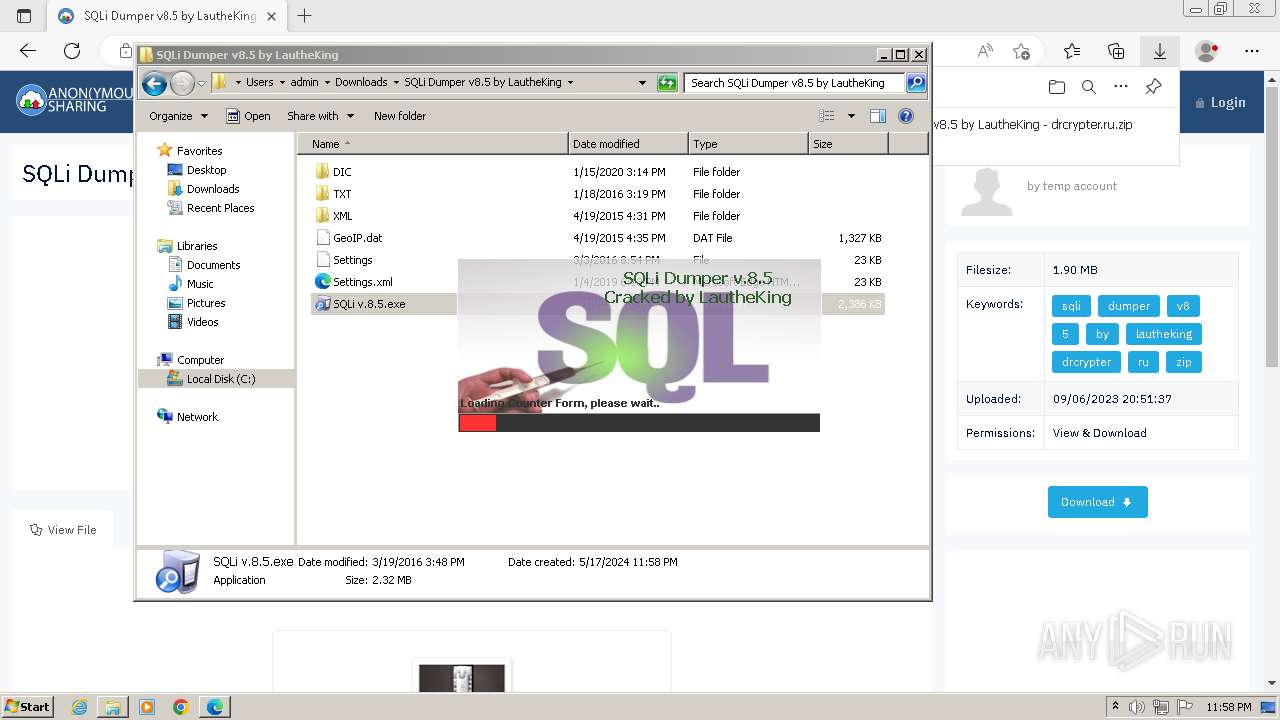Click the Search SQLi Dumper input field
The height and width of the screenshot is (720, 1280).
pos(794,83)
